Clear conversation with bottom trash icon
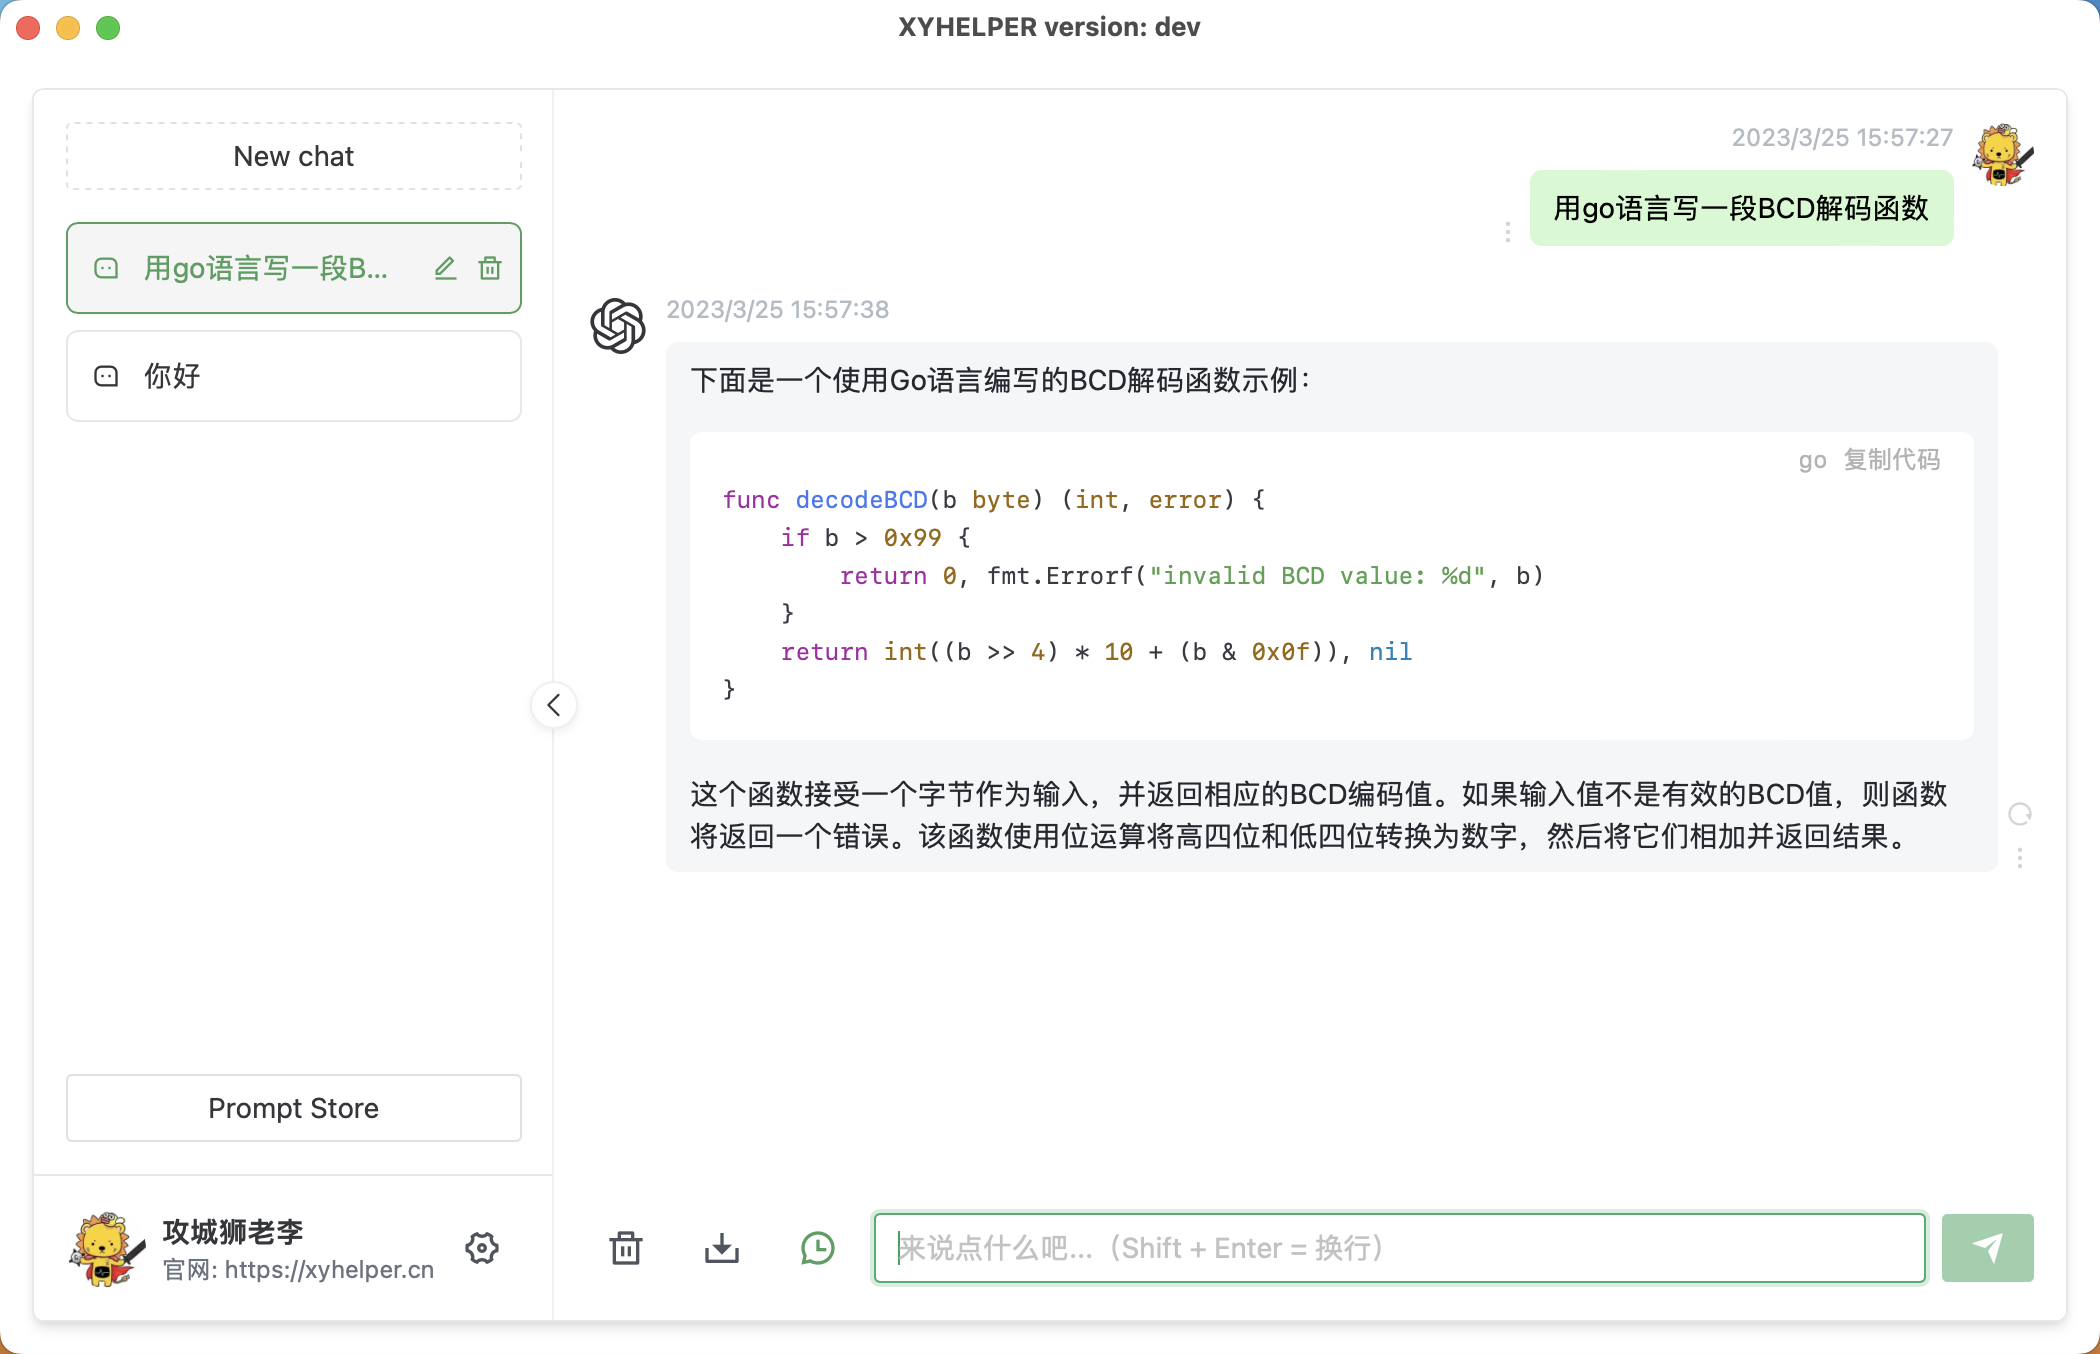The width and height of the screenshot is (2100, 1354). (626, 1248)
